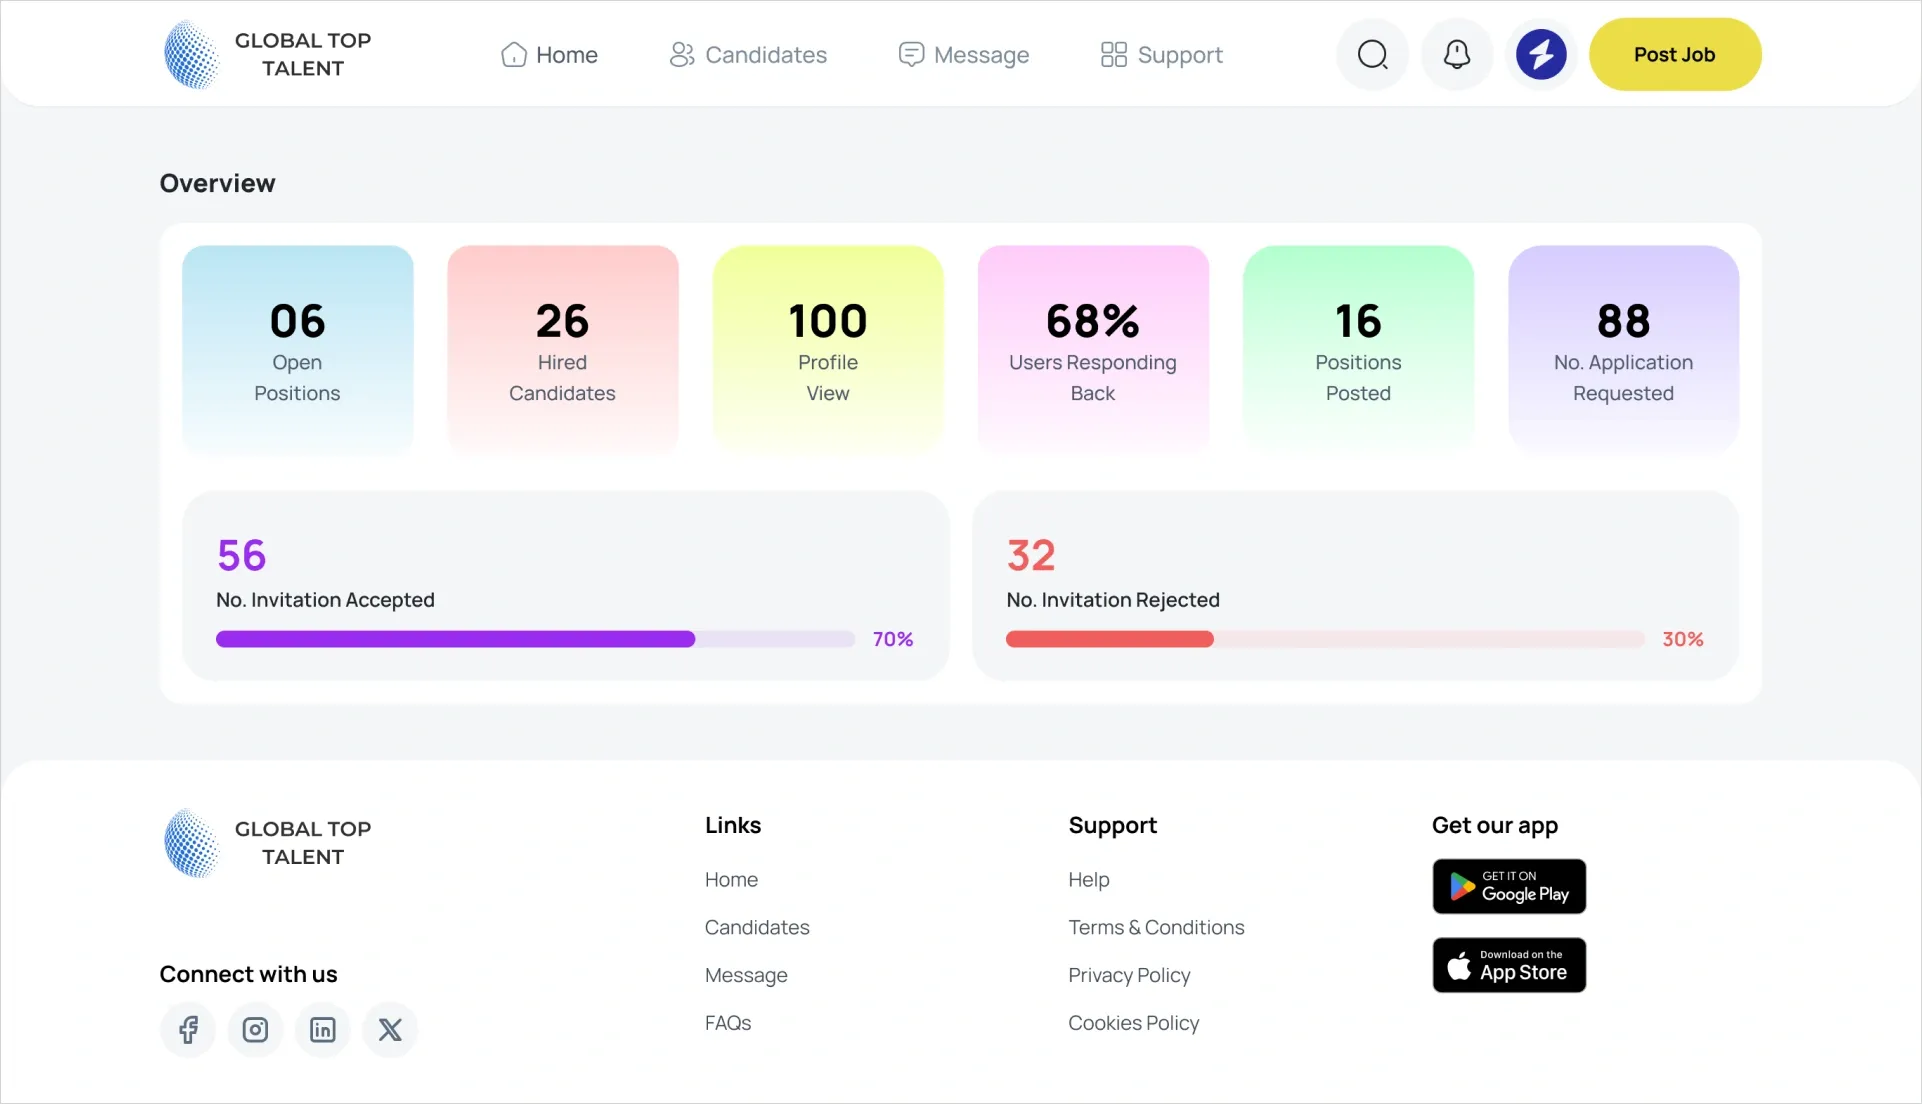Open Facebook from Connect with us

pyautogui.click(x=187, y=1029)
